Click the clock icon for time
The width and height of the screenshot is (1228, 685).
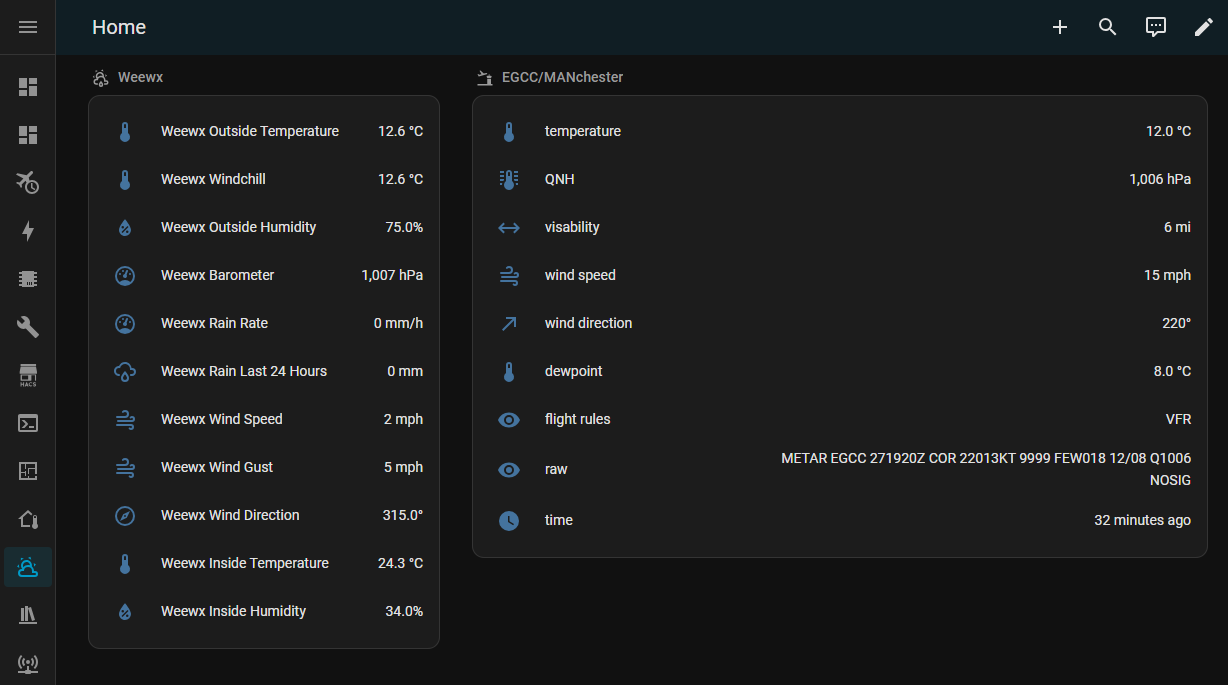[509, 520]
